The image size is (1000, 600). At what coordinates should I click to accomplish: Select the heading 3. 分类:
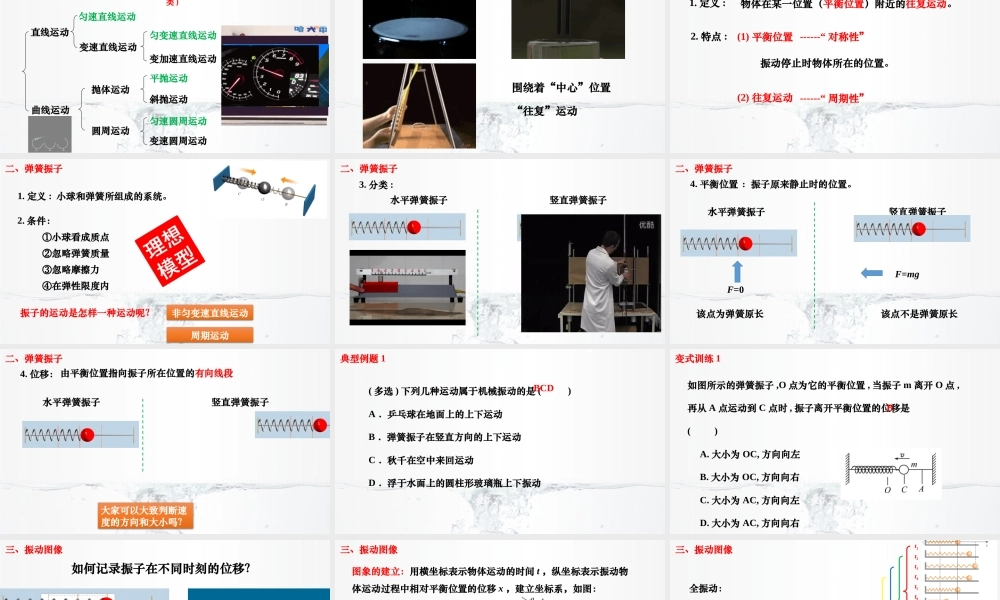(x=376, y=185)
